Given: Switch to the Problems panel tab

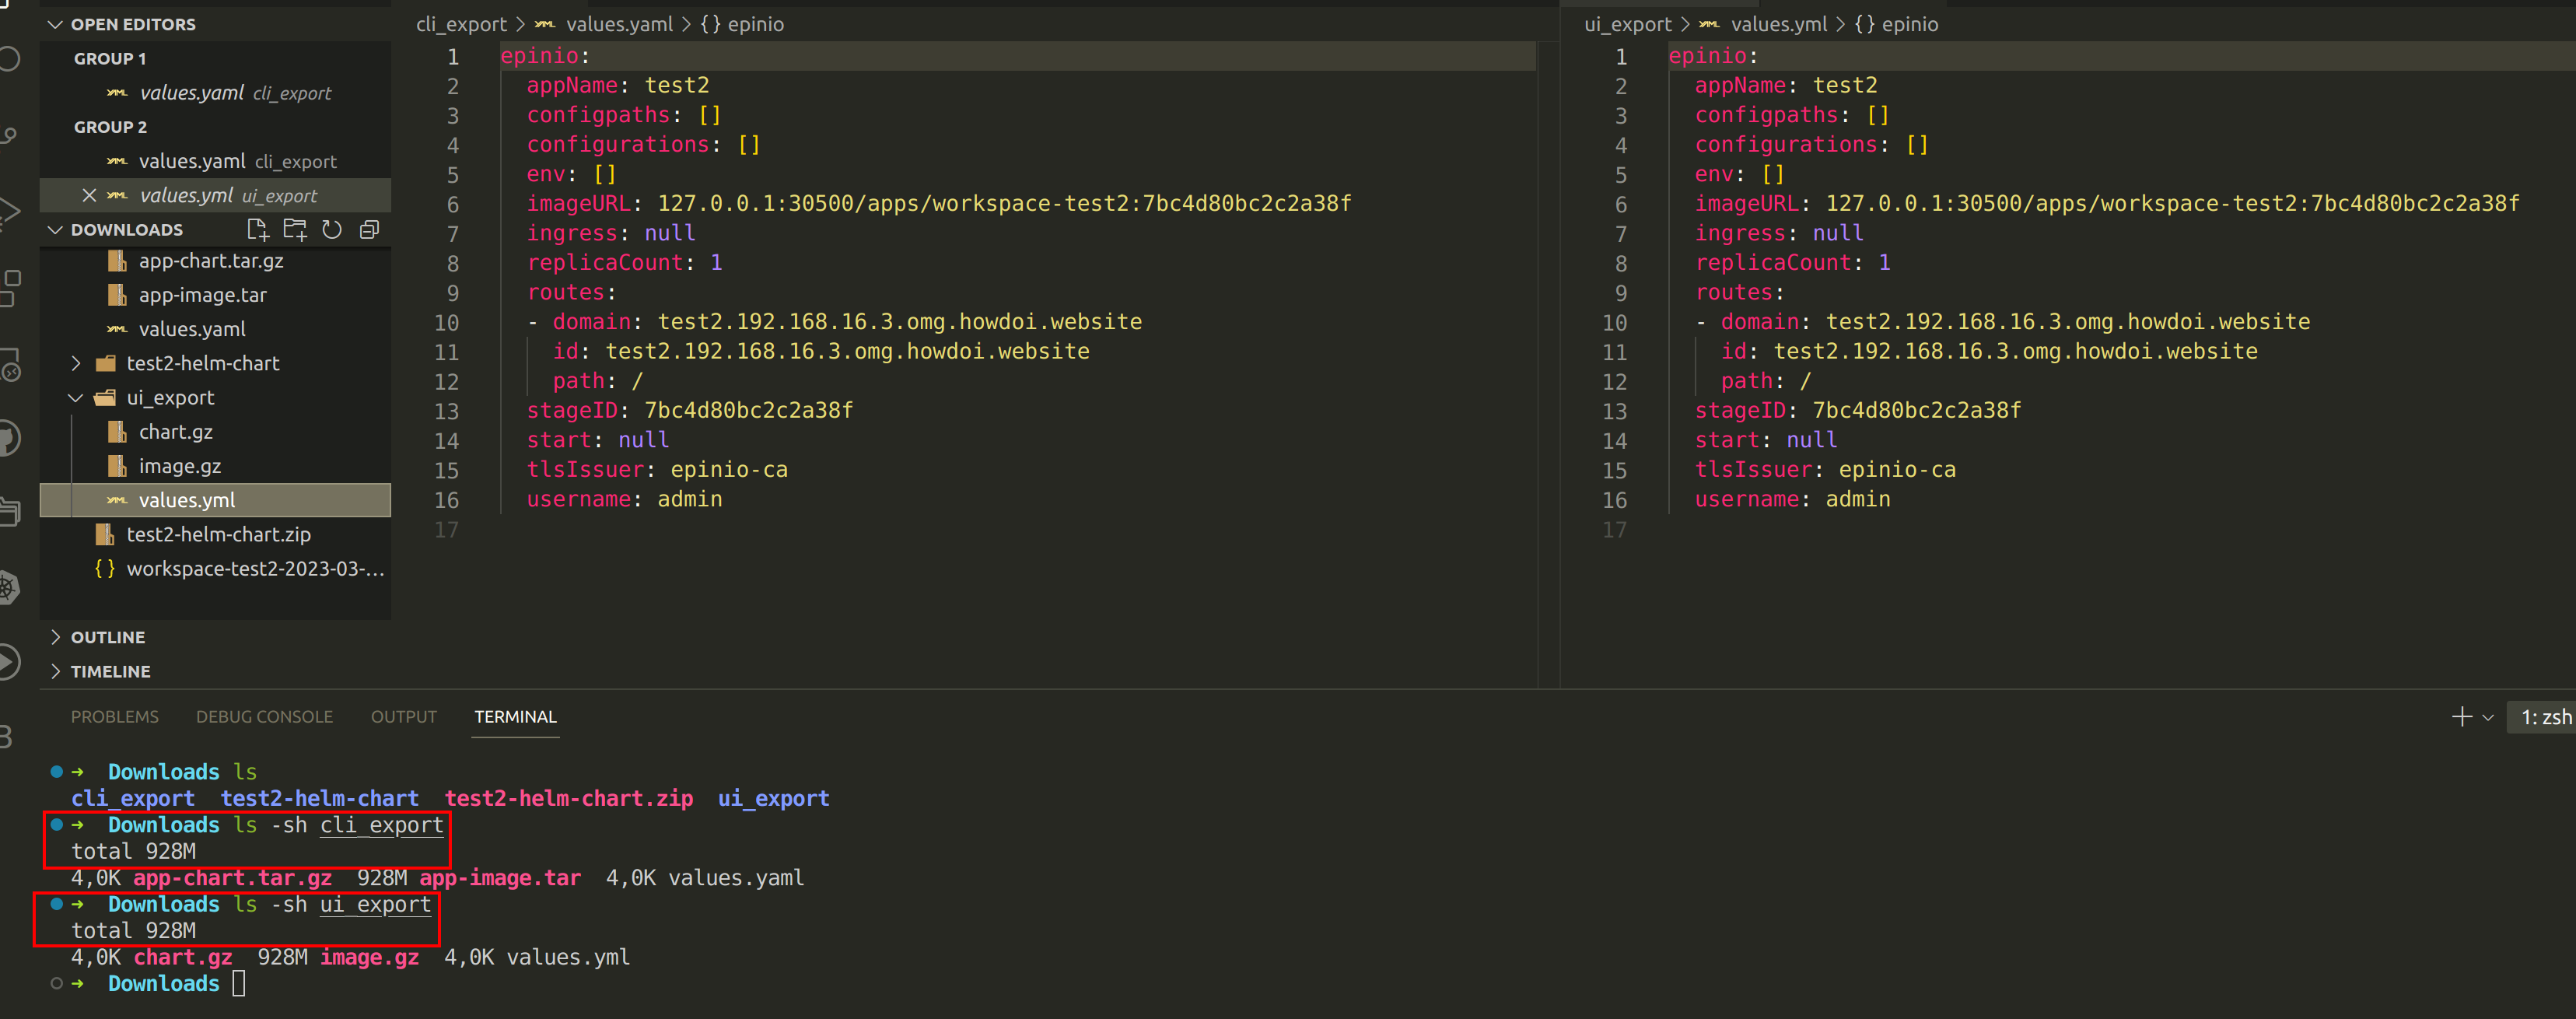Looking at the screenshot, I should click(115, 717).
